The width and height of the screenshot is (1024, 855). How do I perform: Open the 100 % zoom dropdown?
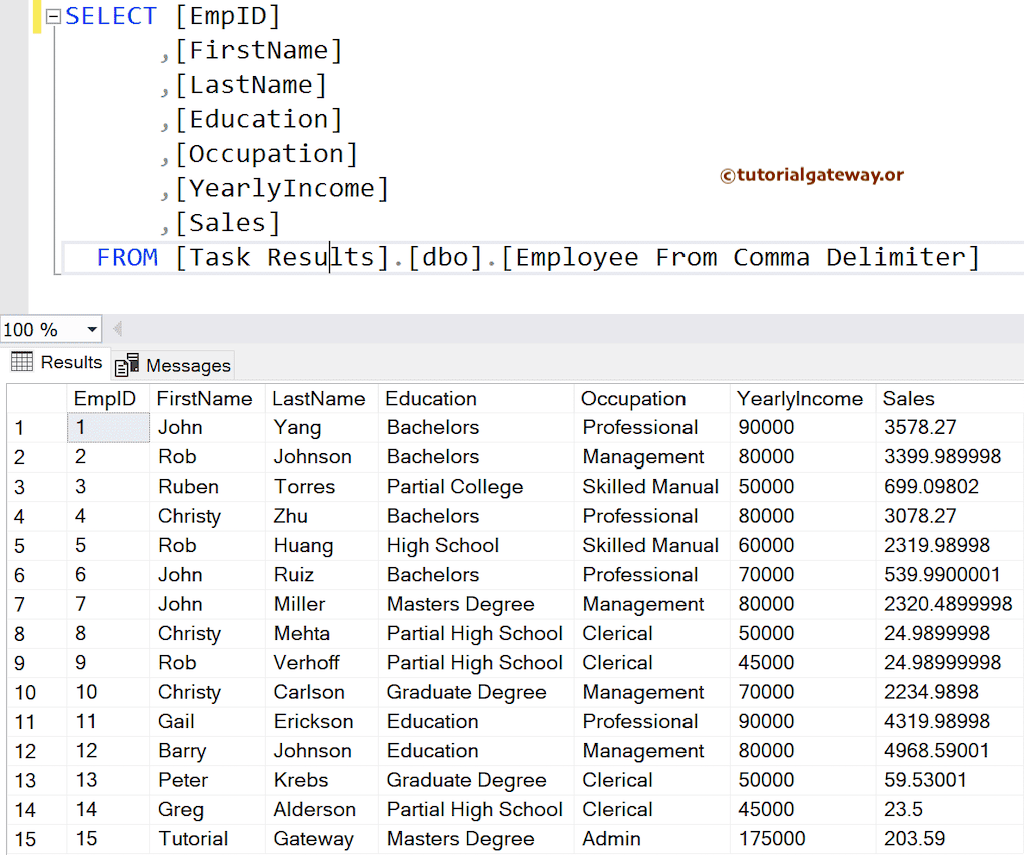pos(92,329)
